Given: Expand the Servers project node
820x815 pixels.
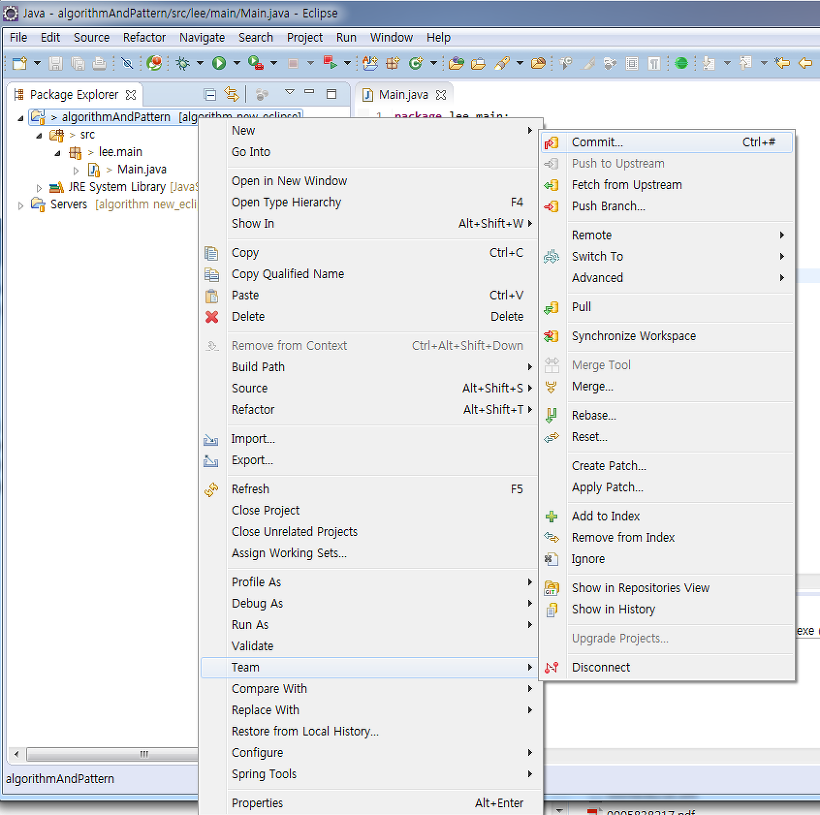Looking at the screenshot, I should [20, 205].
